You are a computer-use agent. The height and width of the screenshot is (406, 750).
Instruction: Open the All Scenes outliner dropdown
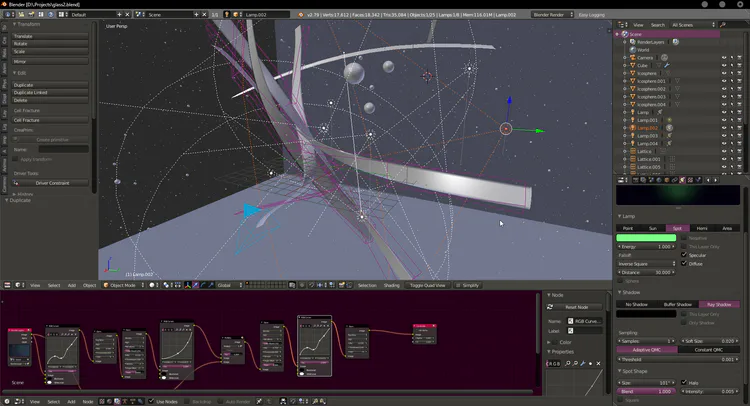(693, 24)
